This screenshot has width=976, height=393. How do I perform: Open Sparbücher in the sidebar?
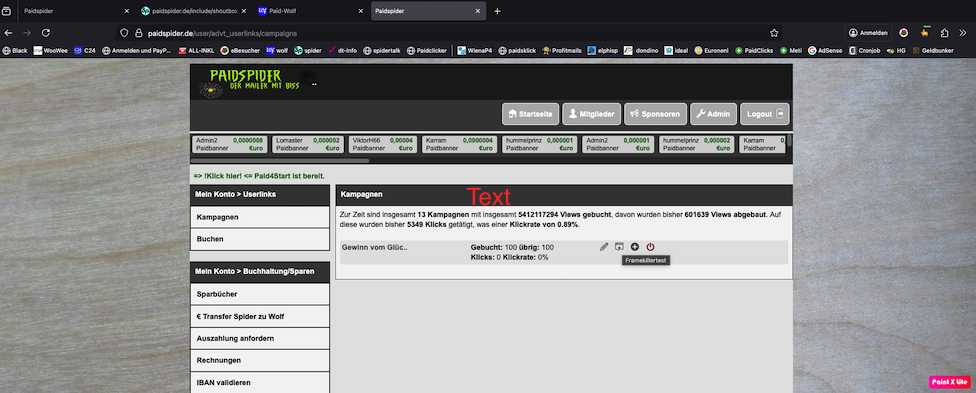pos(260,294)
